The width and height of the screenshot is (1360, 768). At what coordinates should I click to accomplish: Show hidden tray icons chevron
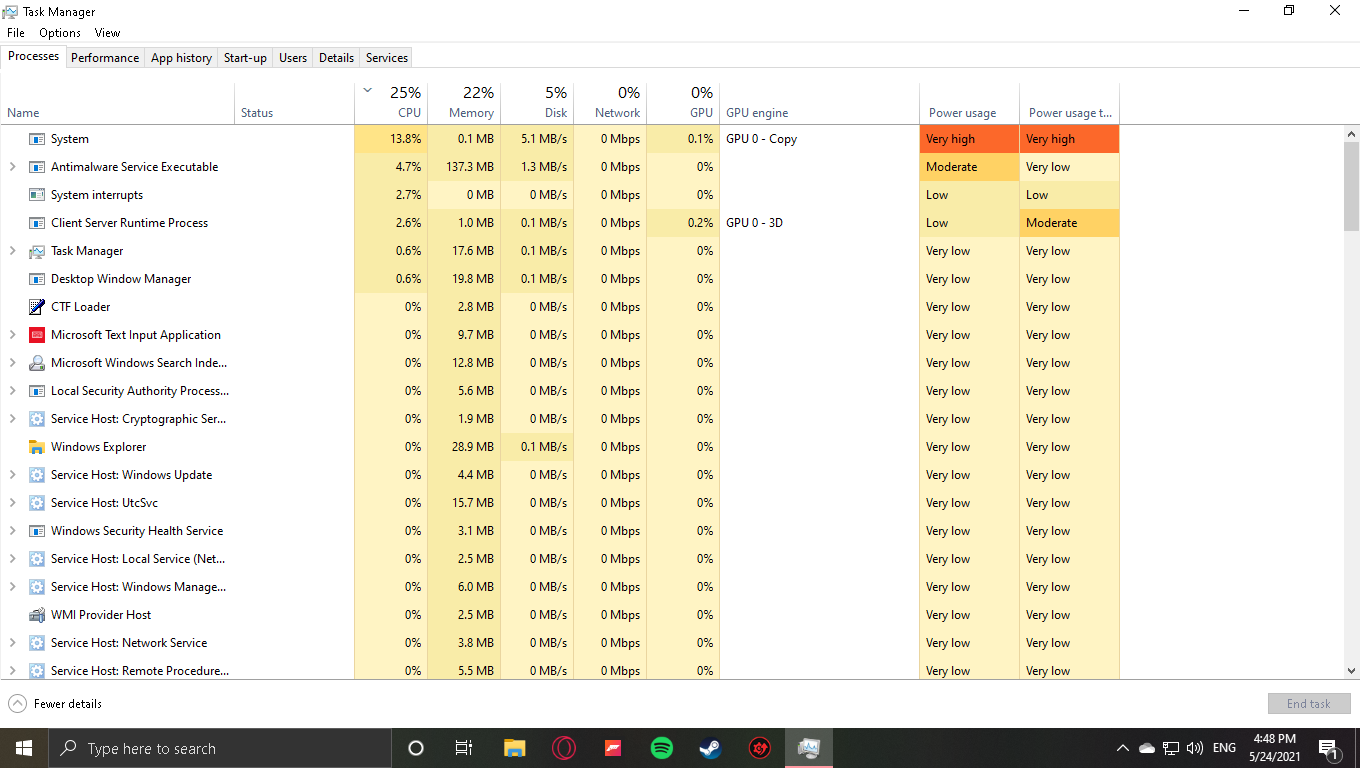pyautogui.click(x=1122, y=748)
